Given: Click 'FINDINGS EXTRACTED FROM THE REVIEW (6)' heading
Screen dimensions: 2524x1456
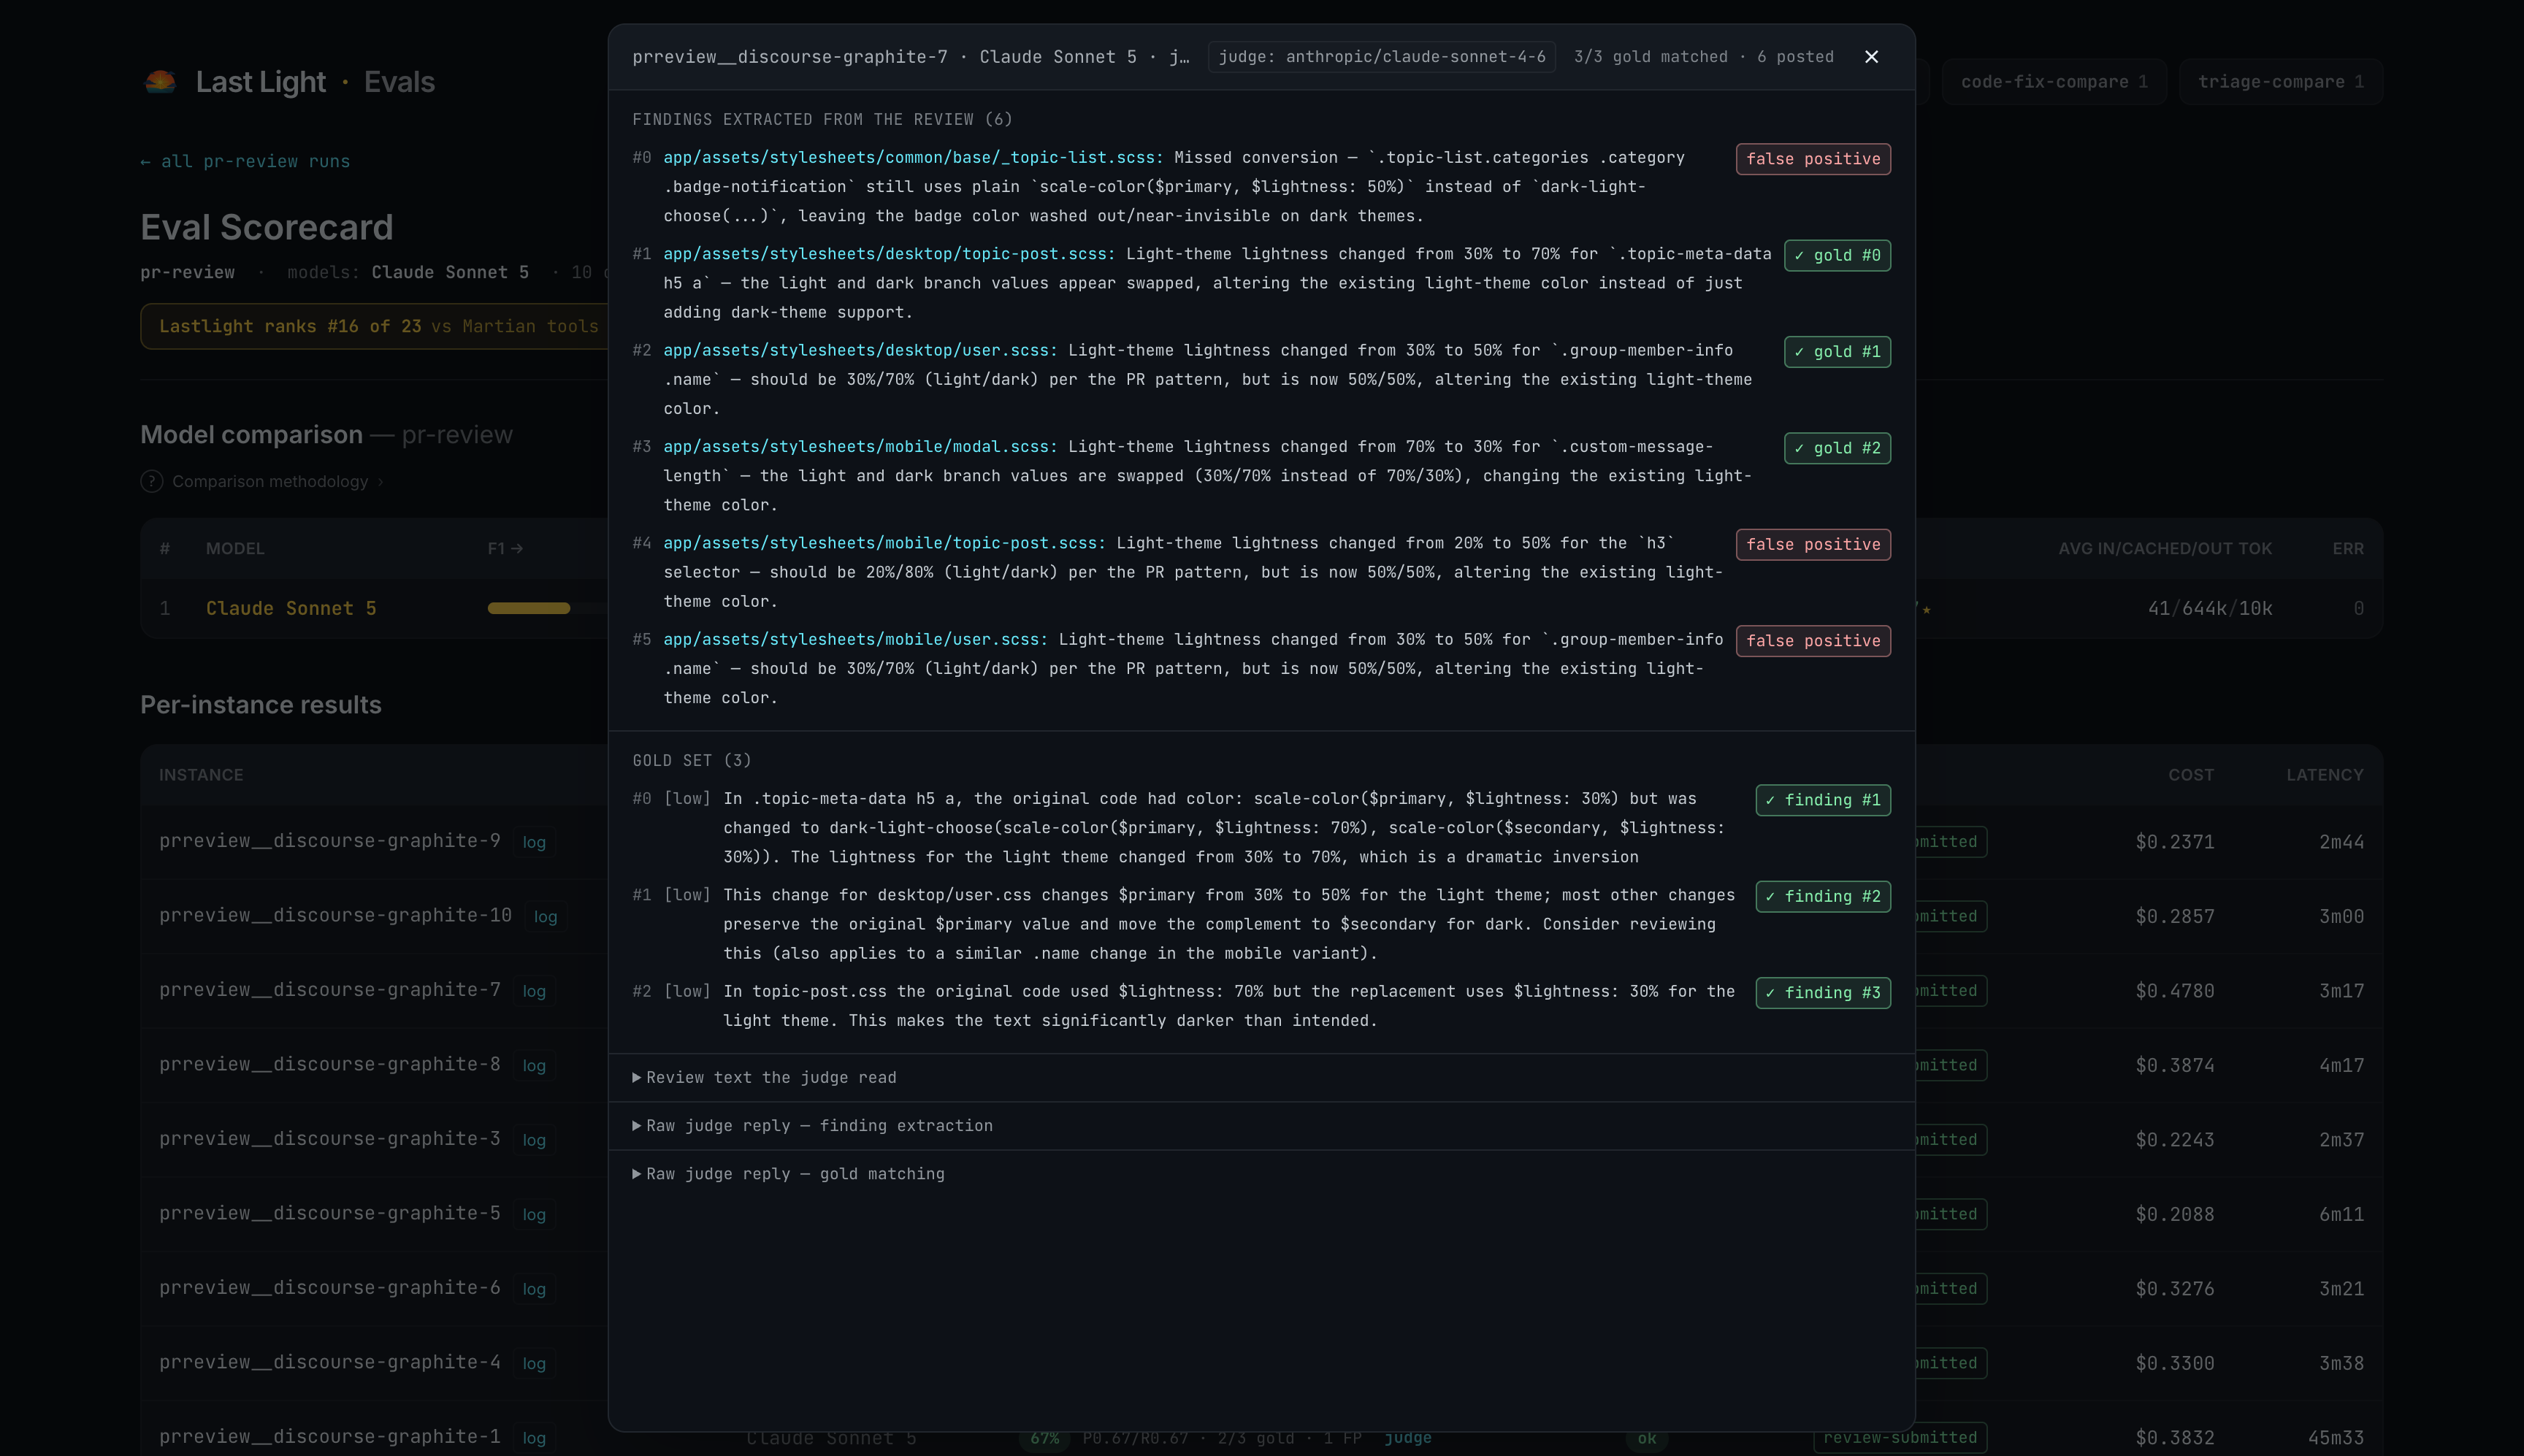Looking at the screenshot, I should tap(822, 120).
